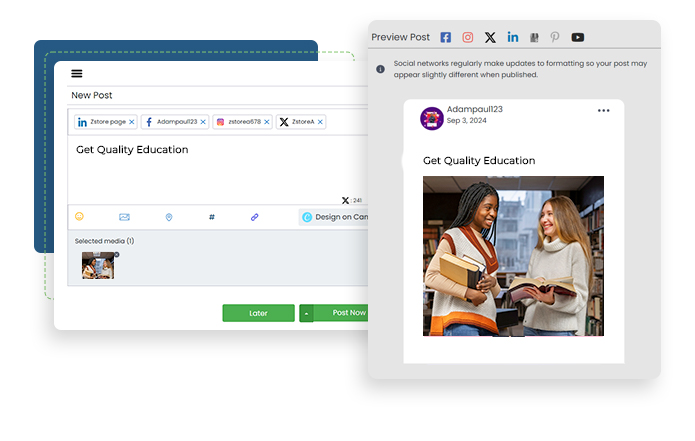
Task: Switch preview to X
Action: click(x=490, y=37)
